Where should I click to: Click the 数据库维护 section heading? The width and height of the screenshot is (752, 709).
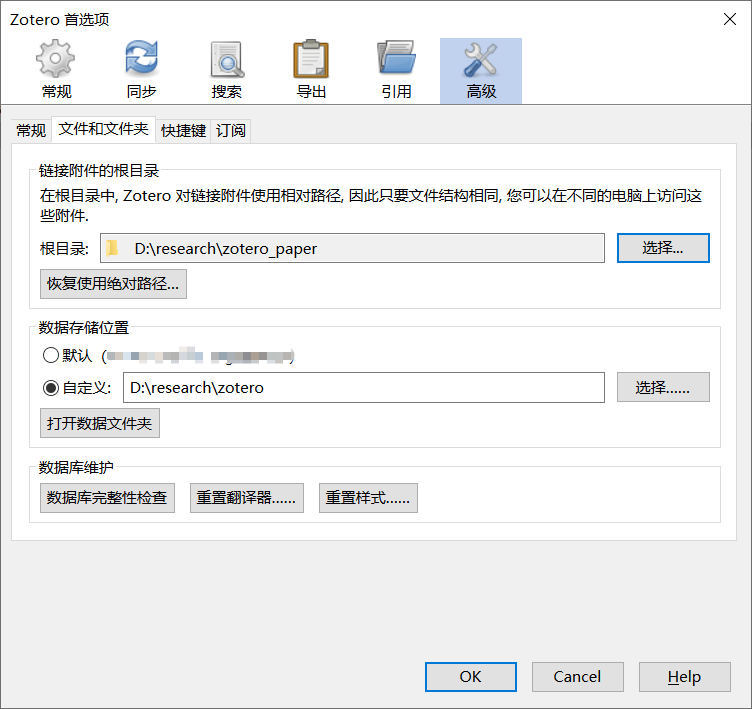76,467
